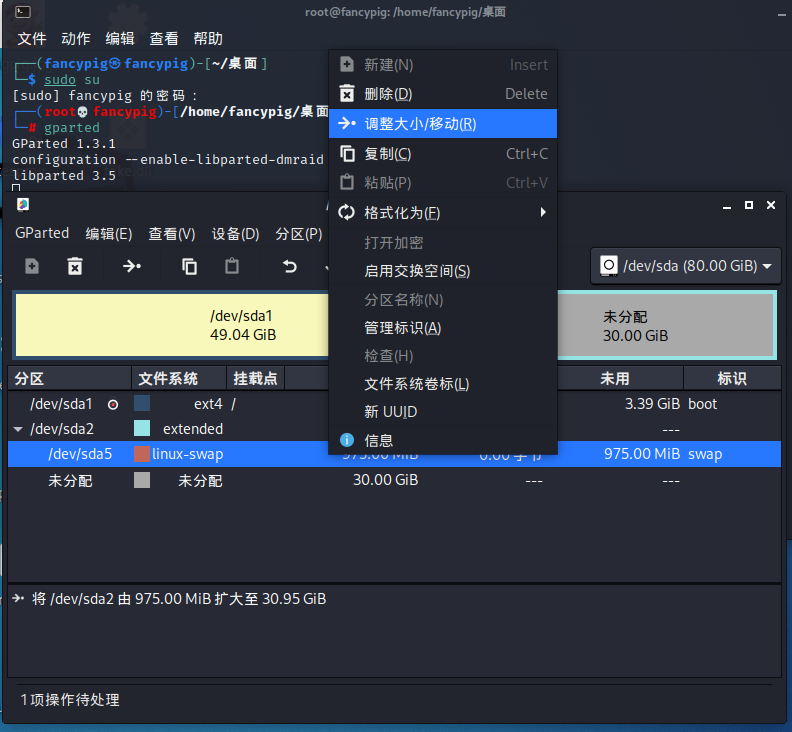Expand the 格式化为(F) submenu arrow
Image resolution: width=792 pixels, height=732 pixels.
[x=543, y=212]
